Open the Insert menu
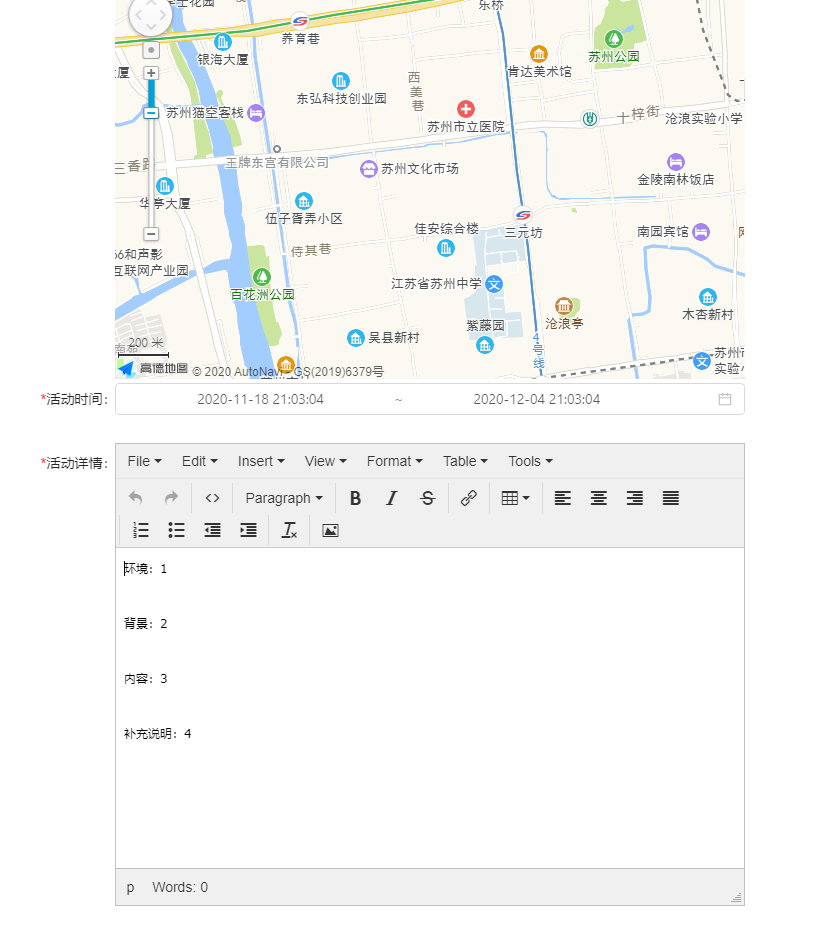Screen dimensions: 830x931 (x=261, y=461)
